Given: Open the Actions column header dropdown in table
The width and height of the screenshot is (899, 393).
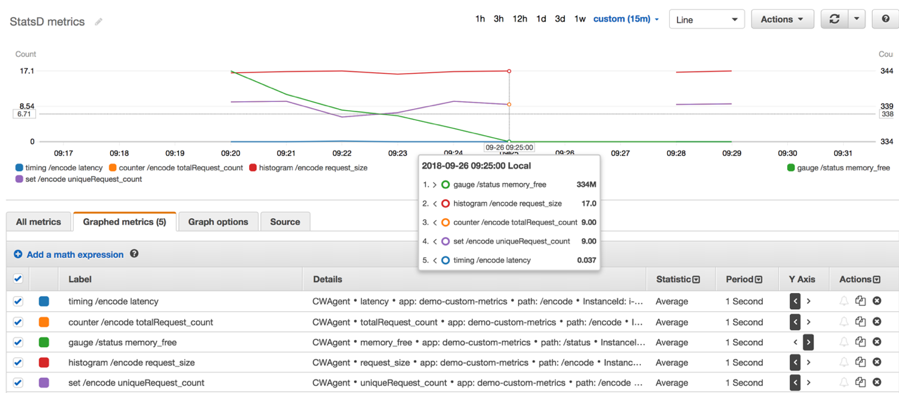Looking at the screenshot, I should click(x=877, y=279).
